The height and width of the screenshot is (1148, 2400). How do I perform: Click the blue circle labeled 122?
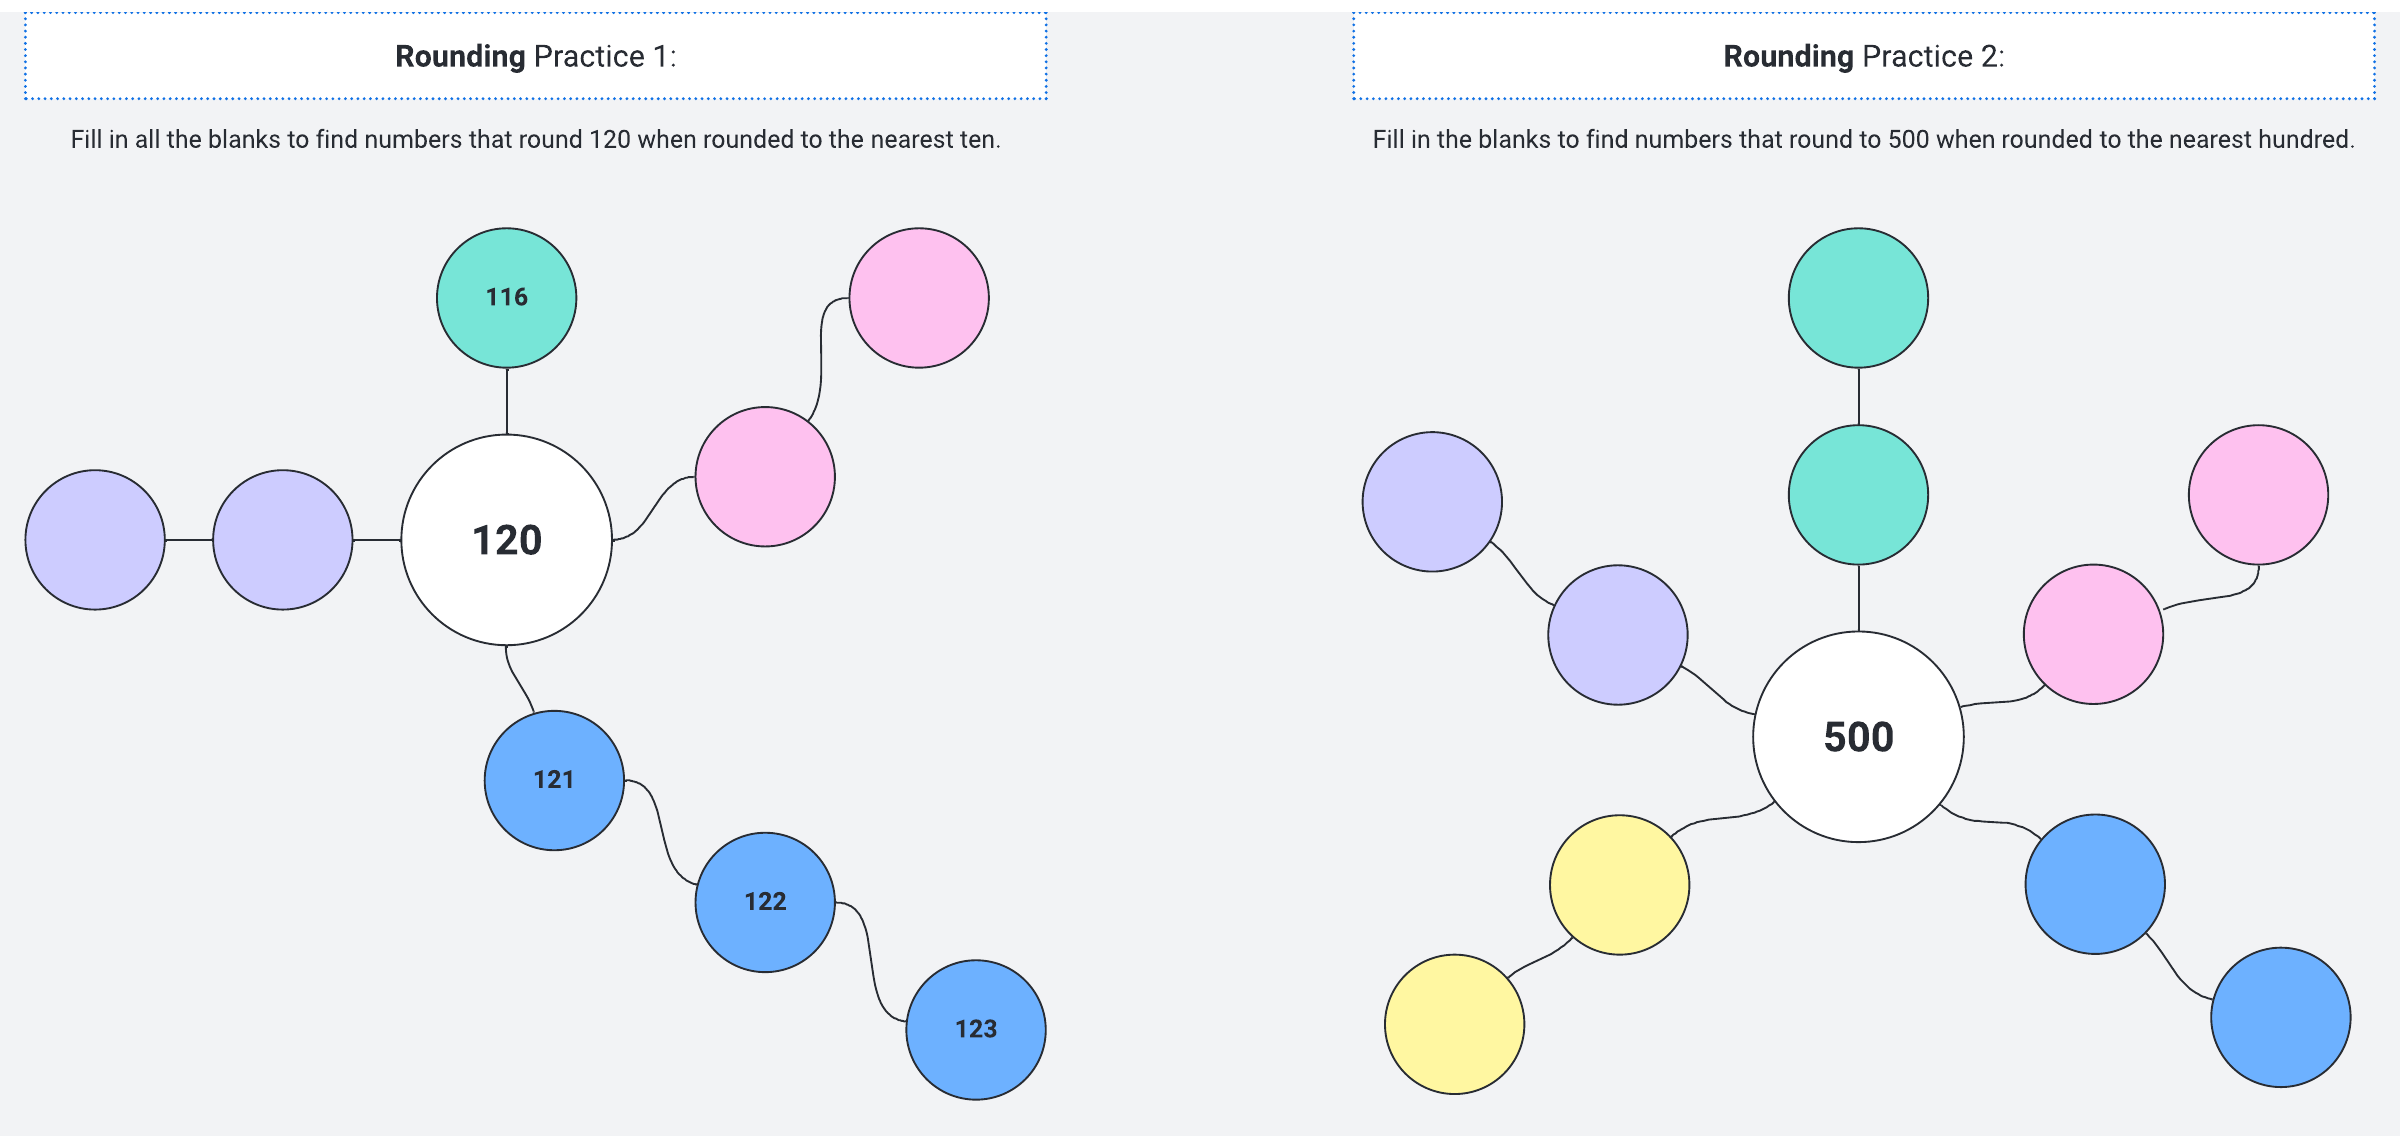(x=765, y=902)
